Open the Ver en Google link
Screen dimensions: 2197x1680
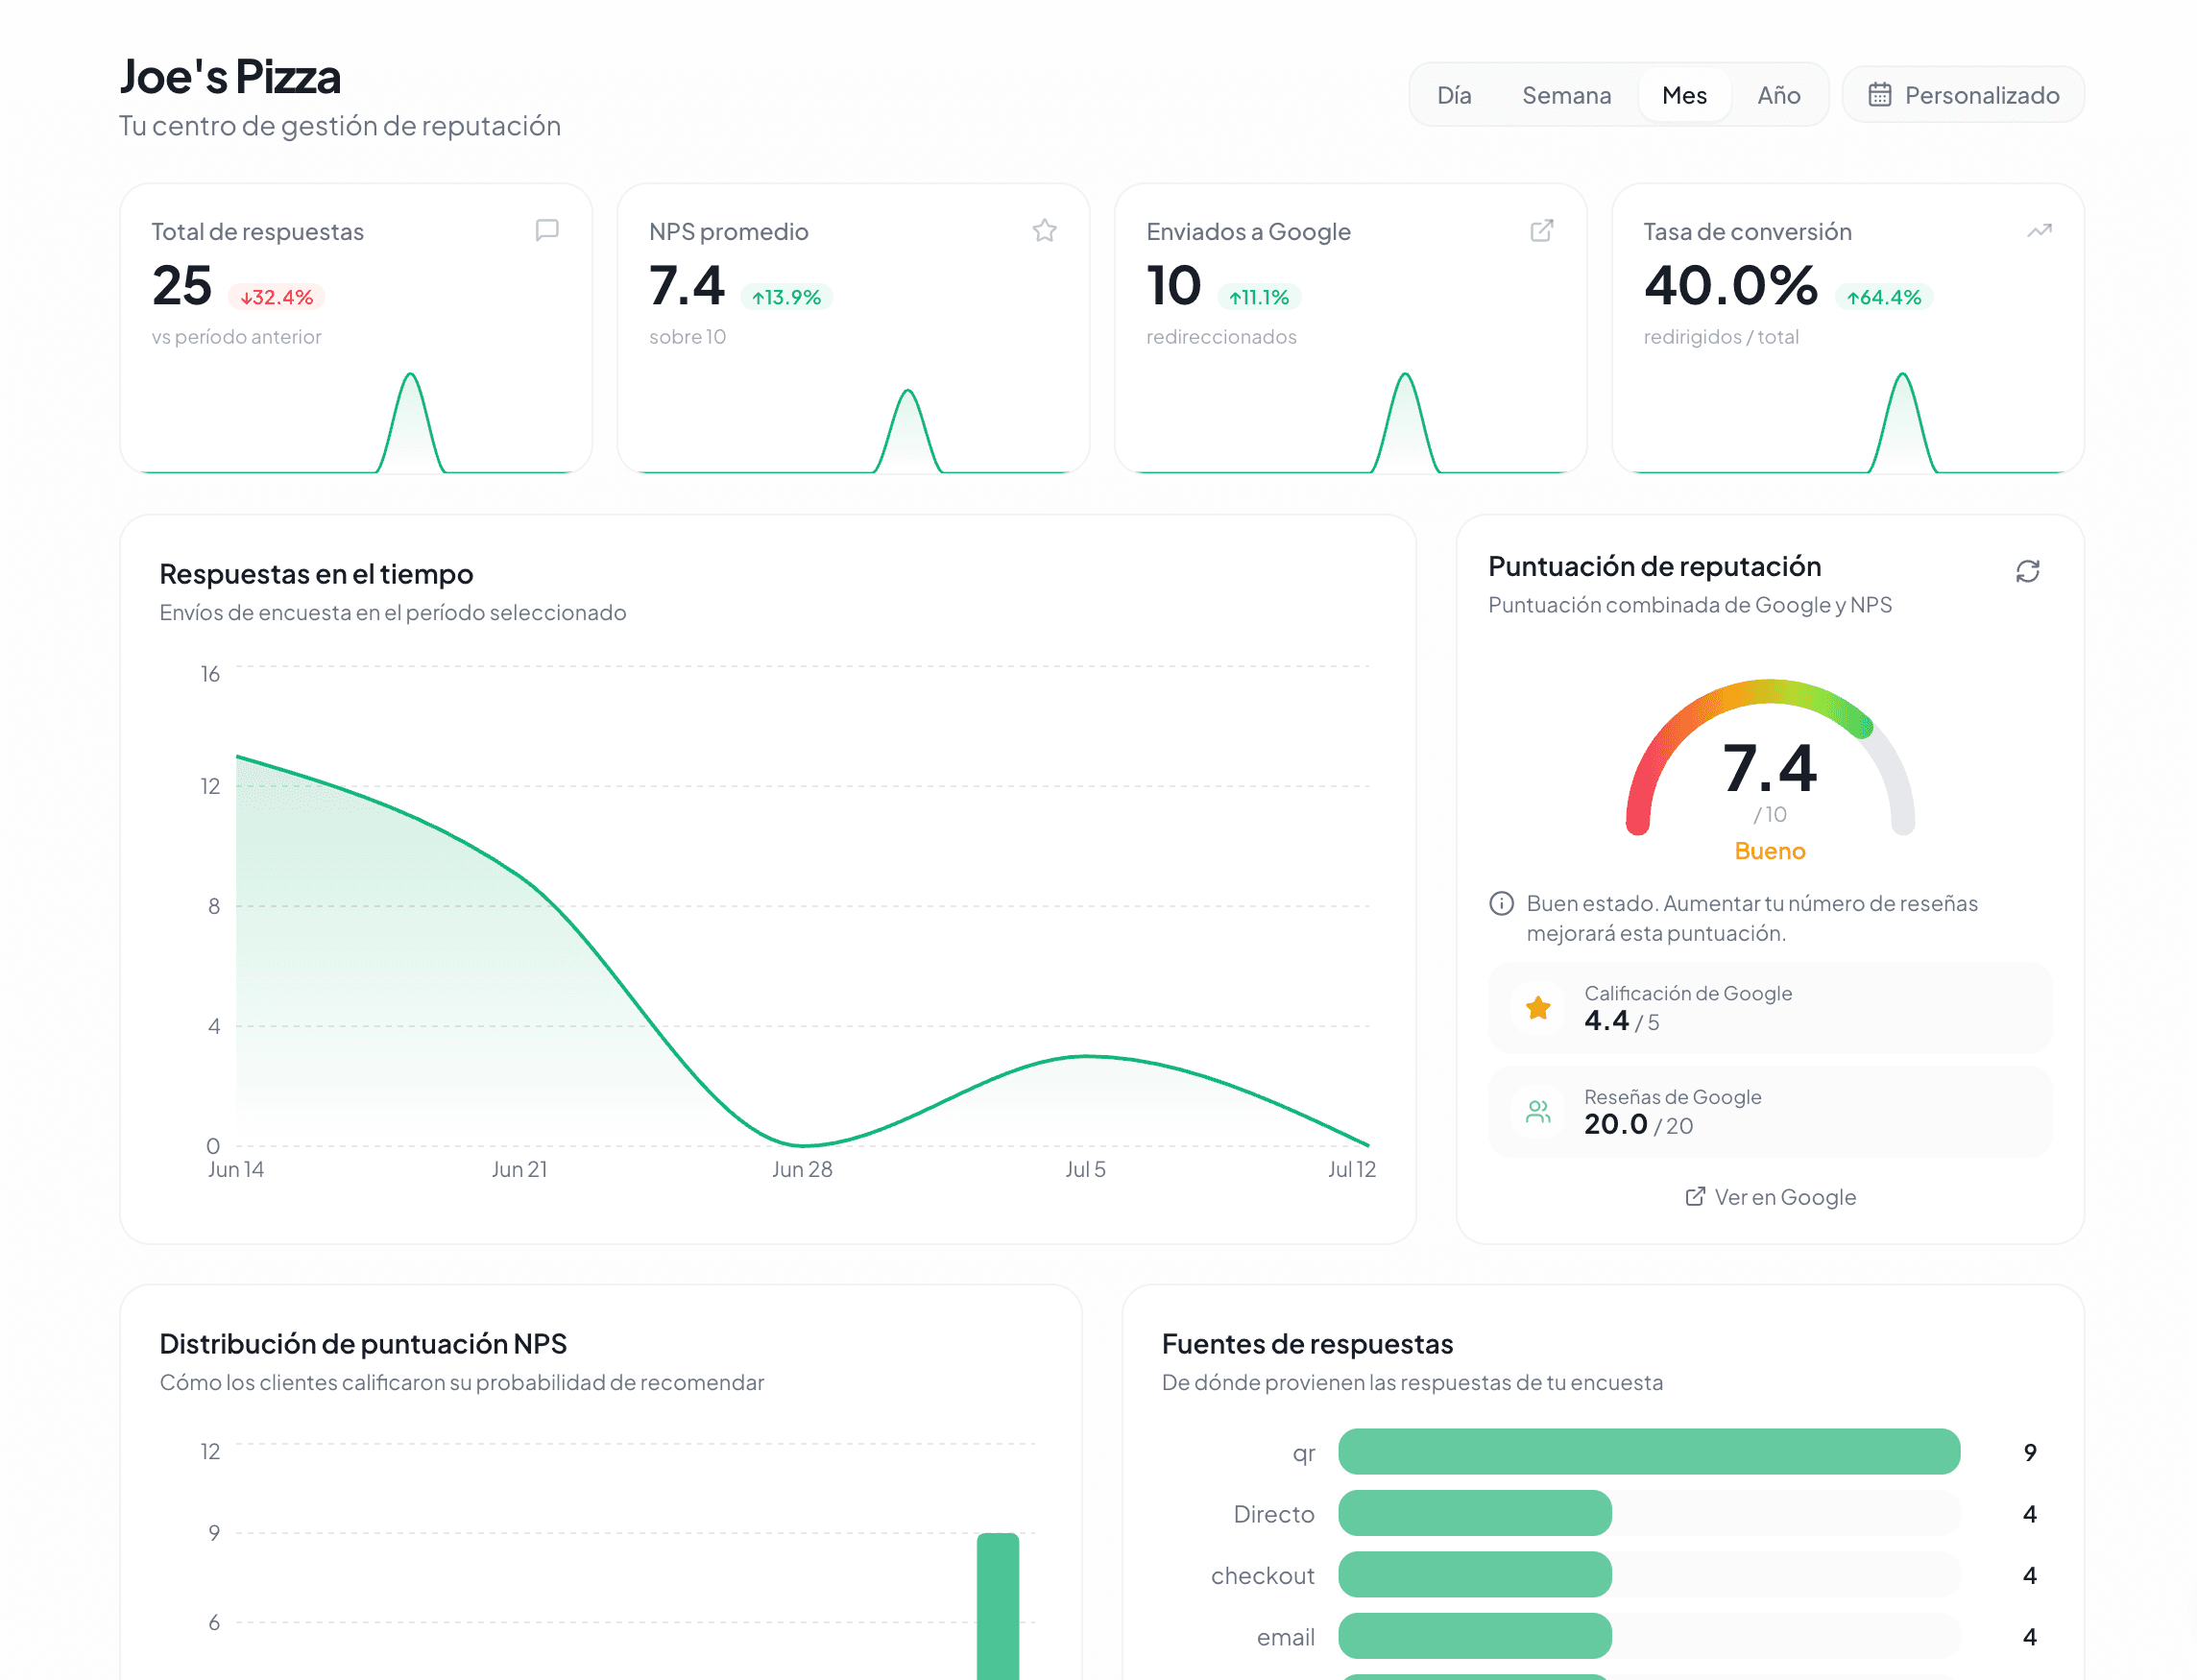(1770, 1197)
